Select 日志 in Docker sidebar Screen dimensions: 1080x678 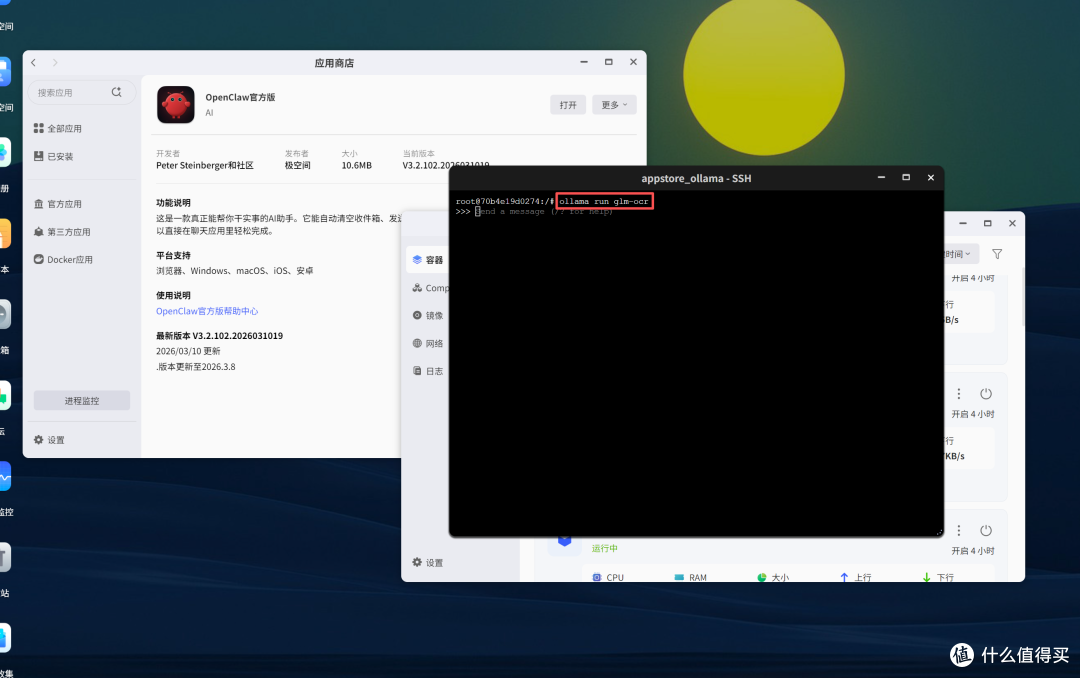coord(428,371)
